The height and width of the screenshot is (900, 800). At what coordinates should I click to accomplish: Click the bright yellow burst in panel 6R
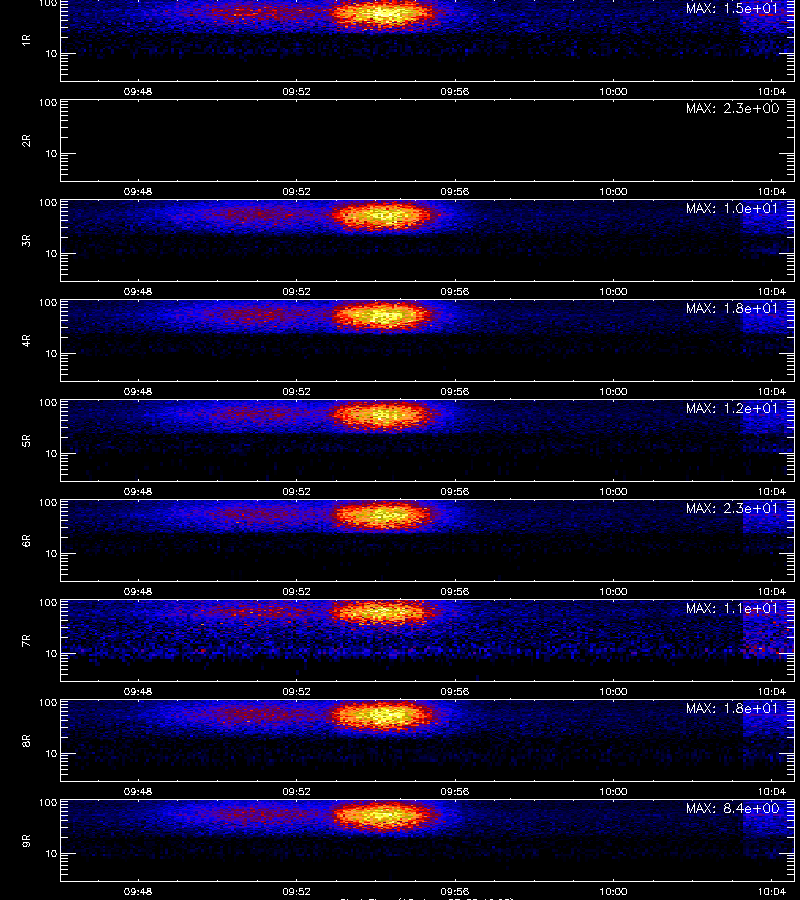click(x=383, y=515)
